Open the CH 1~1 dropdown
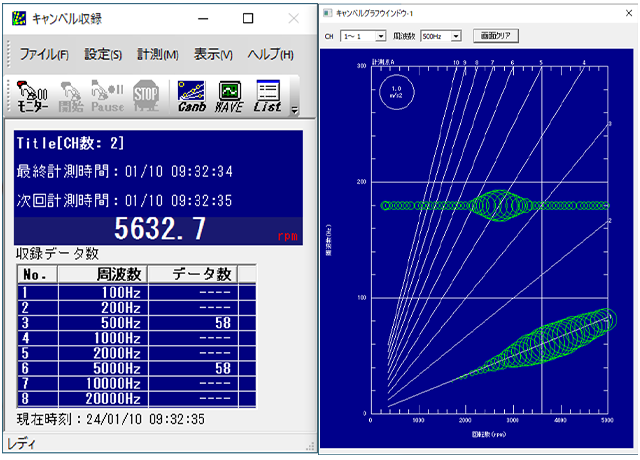640x460 pixels. click(363, 36)
